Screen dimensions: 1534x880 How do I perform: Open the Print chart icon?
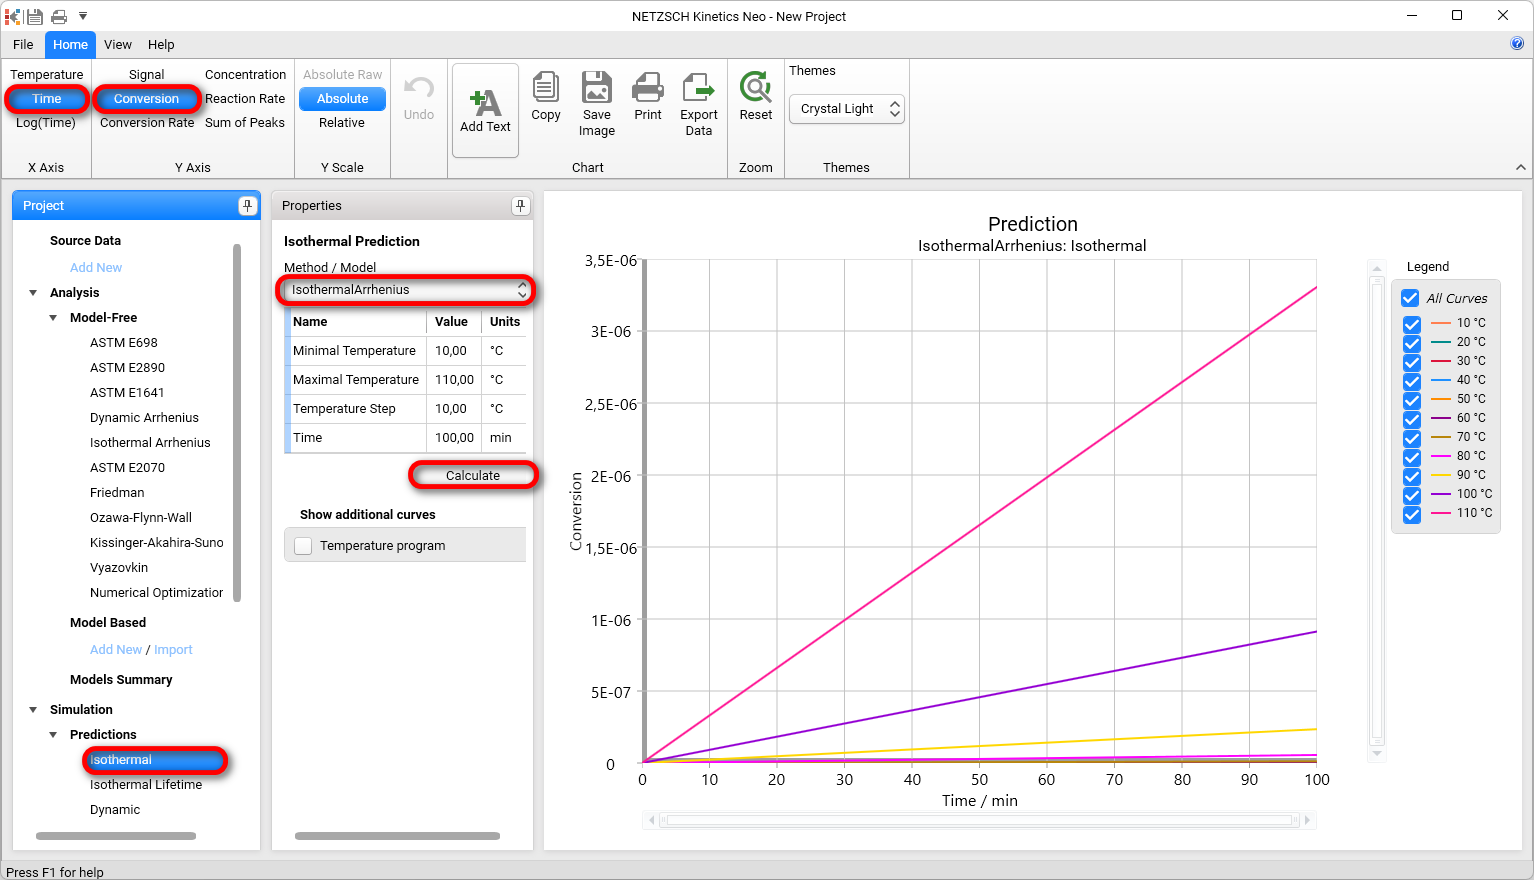click(x=647, y=102)
